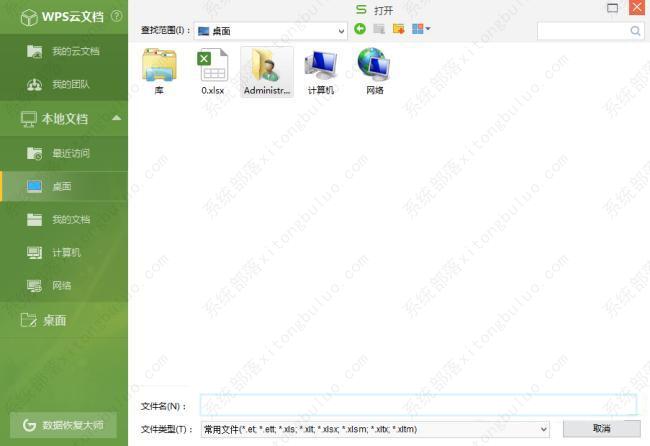Click the up one level icon
The height and width of the screenshot is (446, 650).
coord(379,29)
